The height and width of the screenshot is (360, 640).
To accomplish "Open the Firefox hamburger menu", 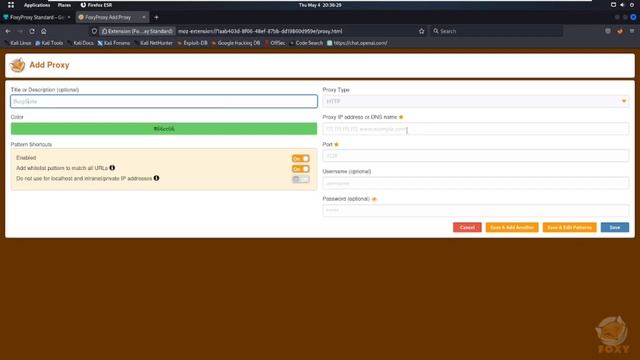I will [x=632, y=31].
